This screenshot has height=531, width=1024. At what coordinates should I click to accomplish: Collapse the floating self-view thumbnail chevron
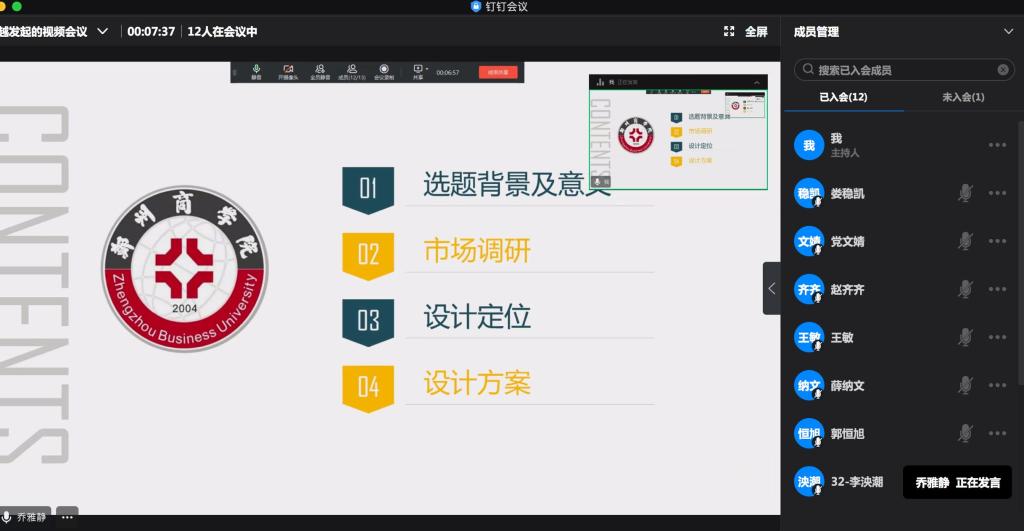point(756,82)
